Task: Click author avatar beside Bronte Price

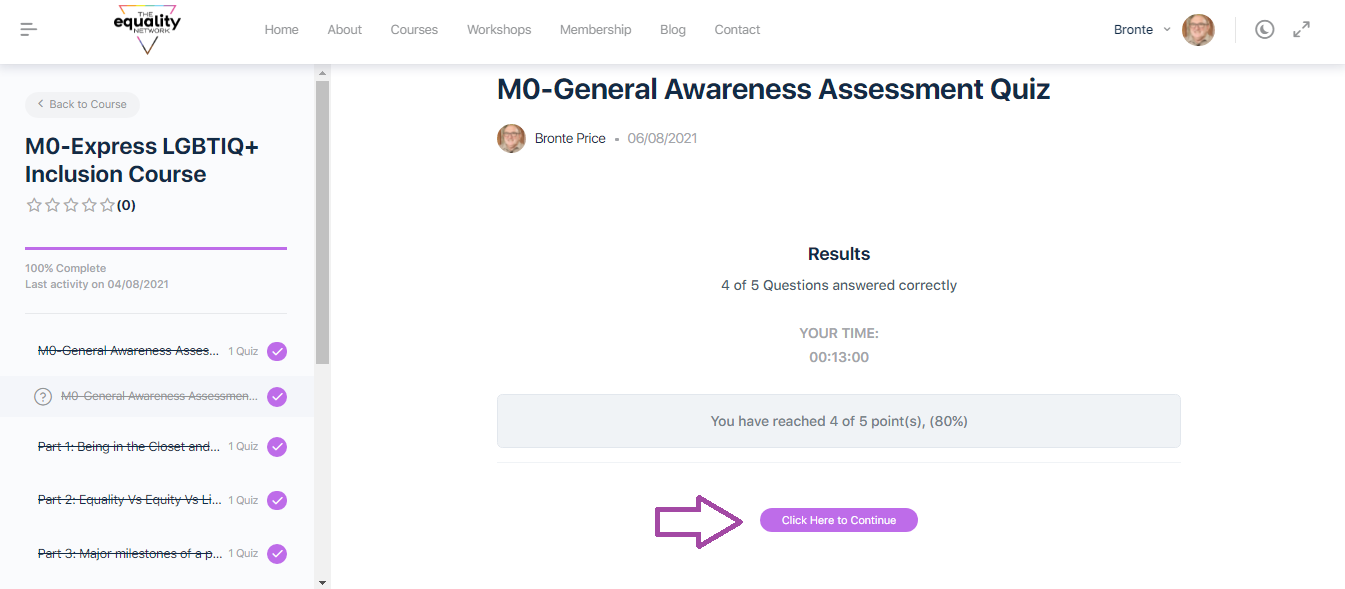Action: [x=511, y=138]
